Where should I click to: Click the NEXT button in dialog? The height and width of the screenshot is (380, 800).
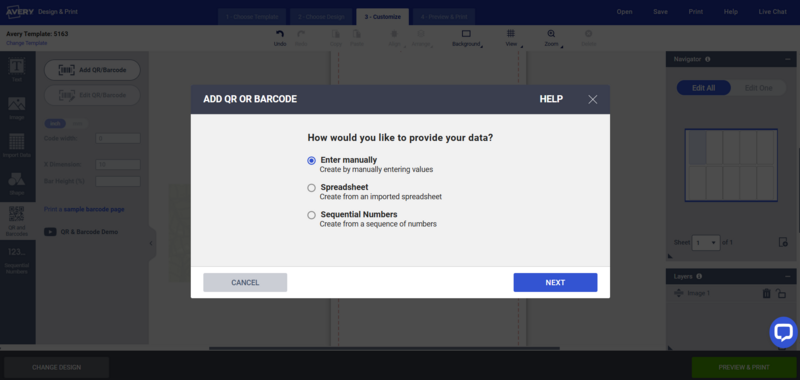click(555, 283)
